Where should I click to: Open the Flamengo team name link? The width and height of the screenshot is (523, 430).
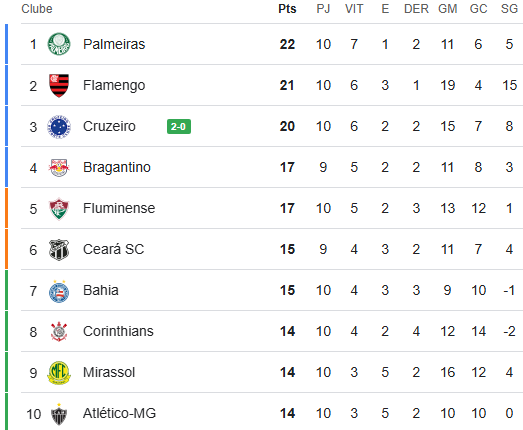point(114,85)
